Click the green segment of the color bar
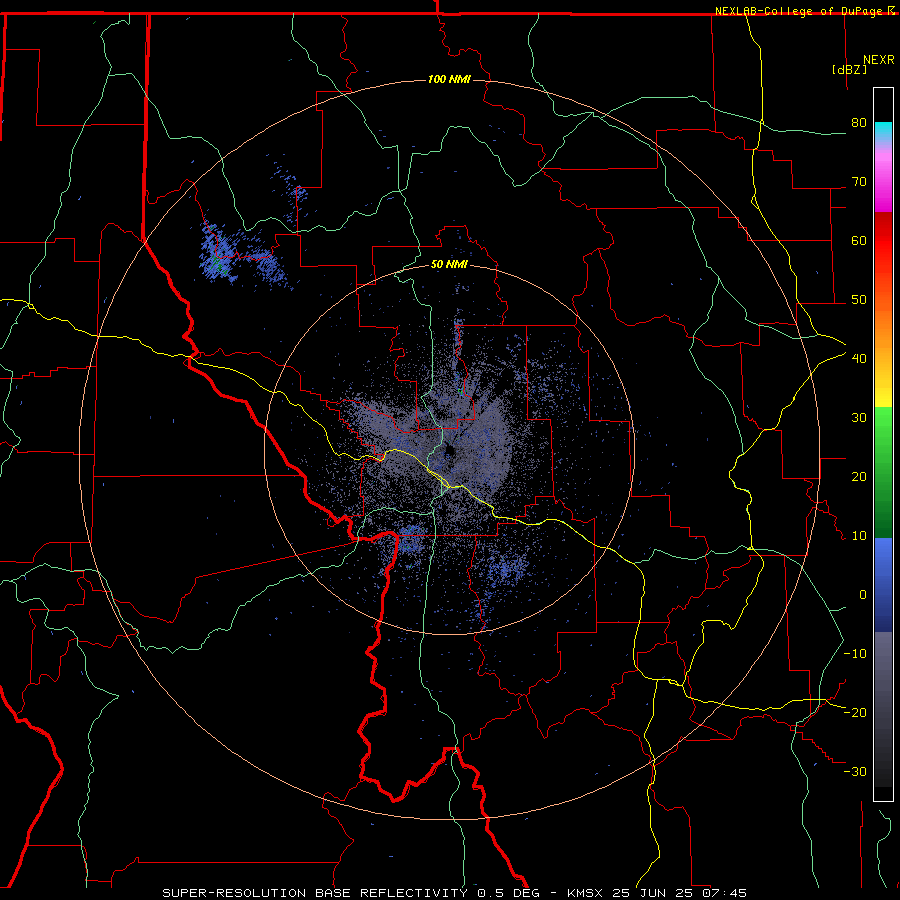Viewport: 900px width, 900px height. pyautogui.click(x=883, y=472)
